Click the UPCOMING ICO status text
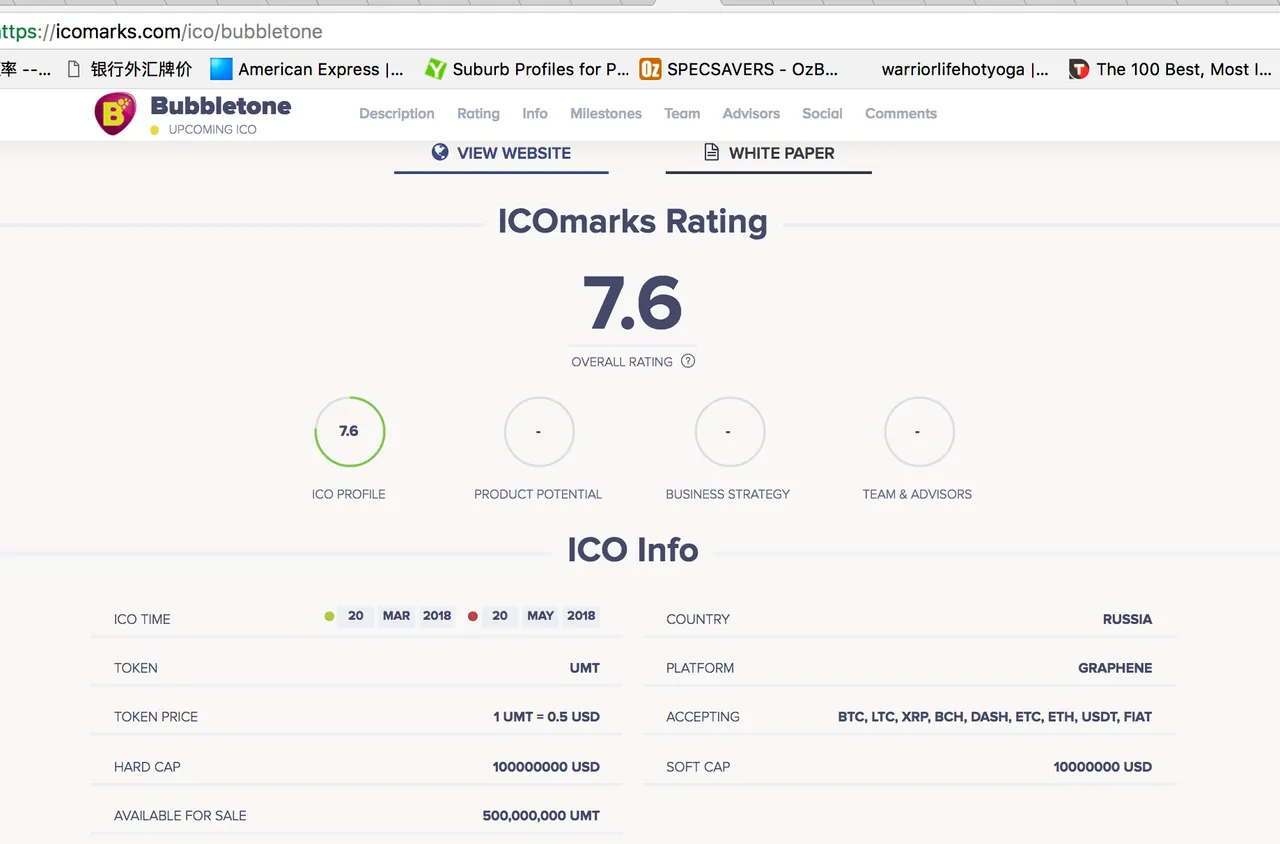Viewport: 1280px width, 844px height. pyautogui.click(x=212, y=130)
